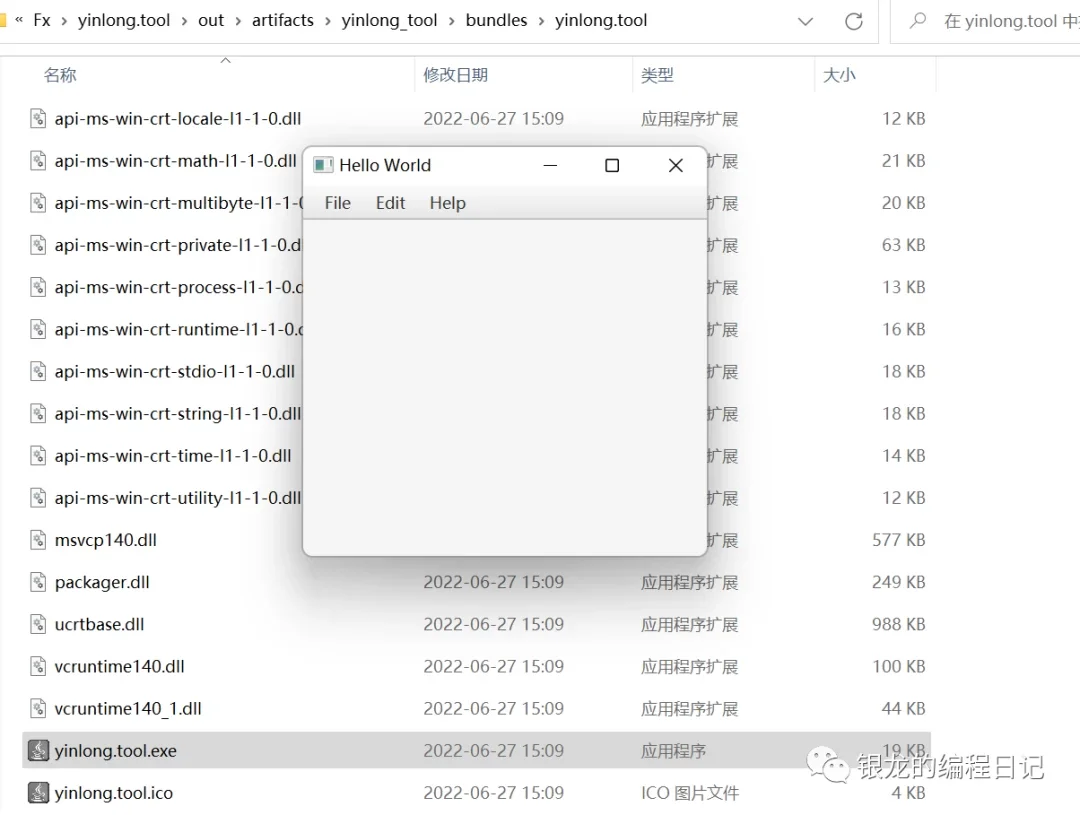Navigate to the bundles folder via breadcrumb
This screenshot has height=815, width=1080.
pyautogui.click(x=497, y=19)
